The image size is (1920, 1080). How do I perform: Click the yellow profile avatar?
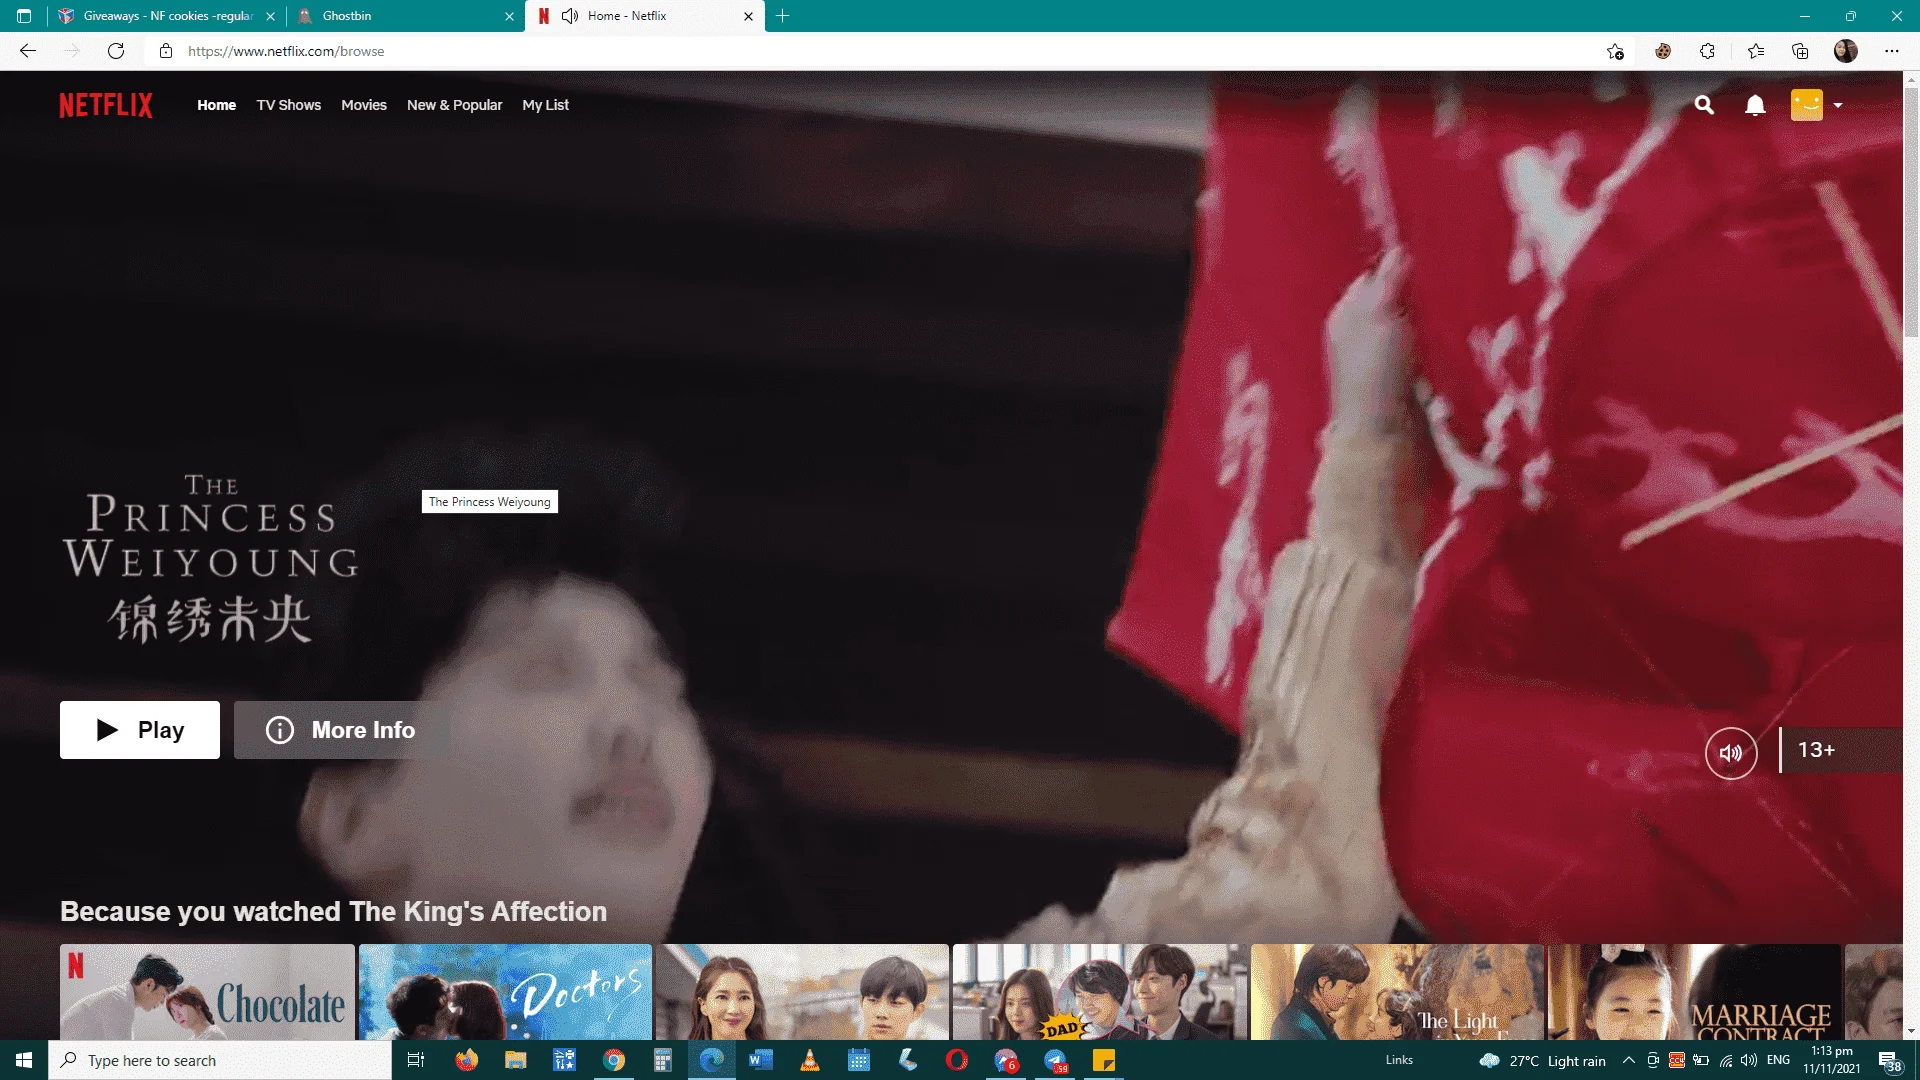pos(1807,105)
